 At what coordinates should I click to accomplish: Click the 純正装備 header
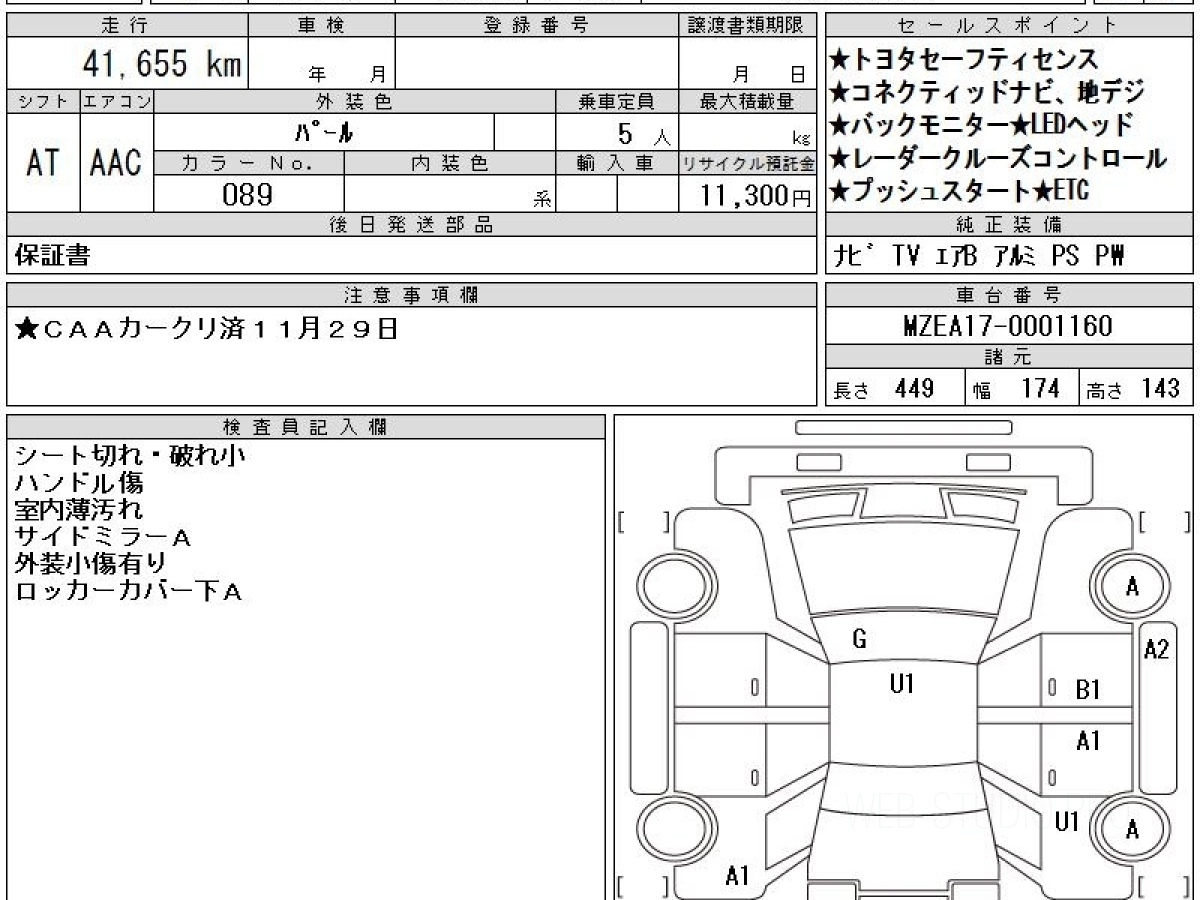1009,225
